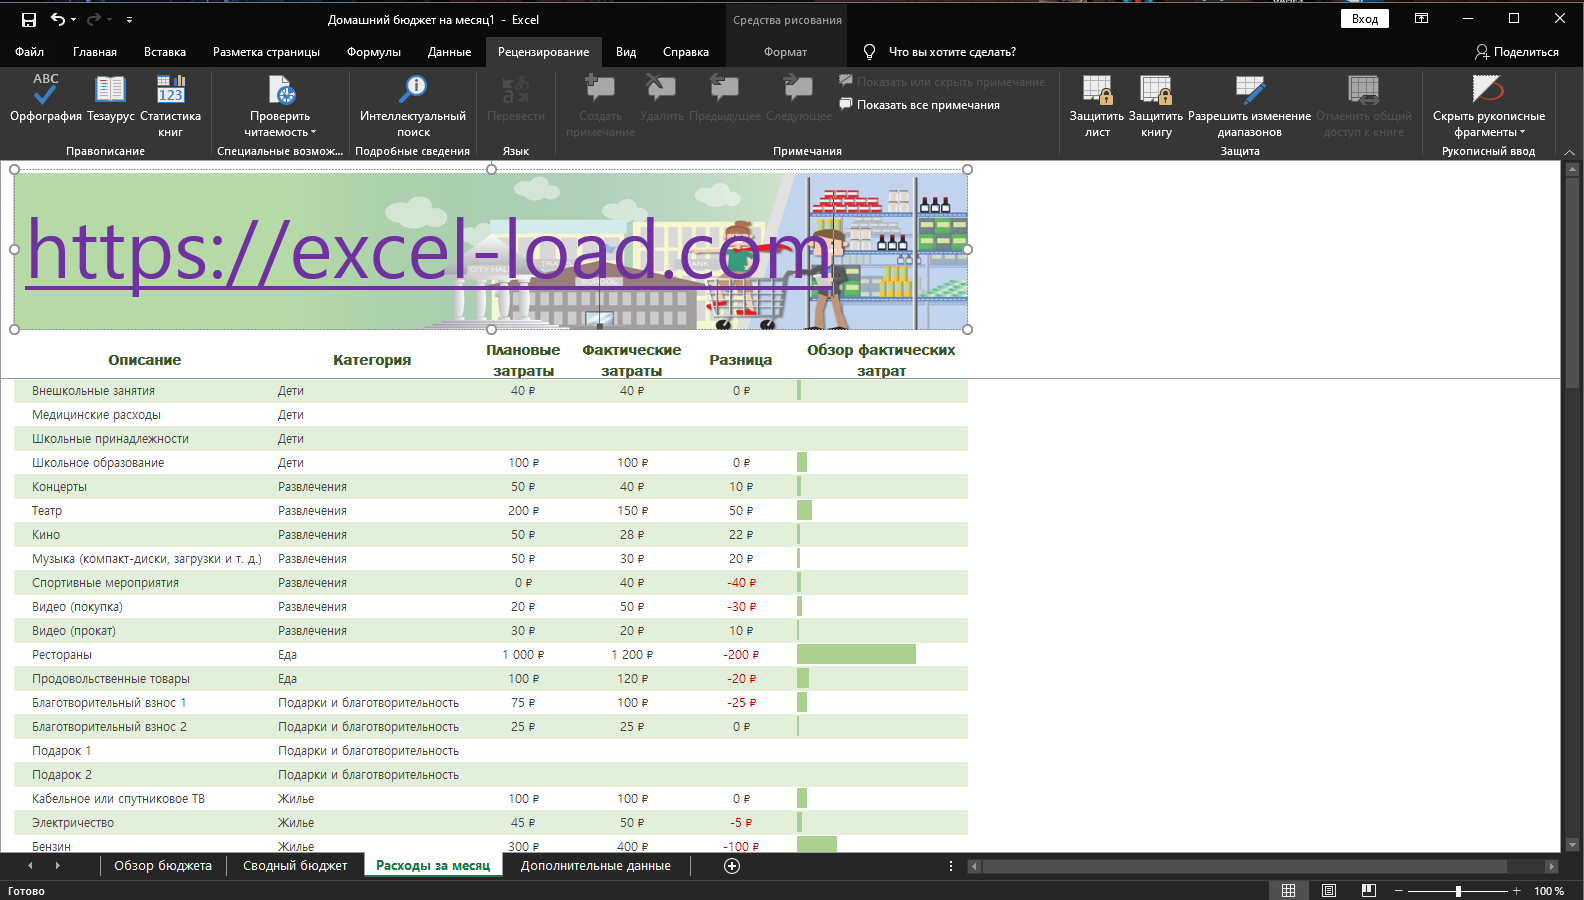
Task: Select the Концерты description cell
Action: pyautogui.click(x=143, y=487)
